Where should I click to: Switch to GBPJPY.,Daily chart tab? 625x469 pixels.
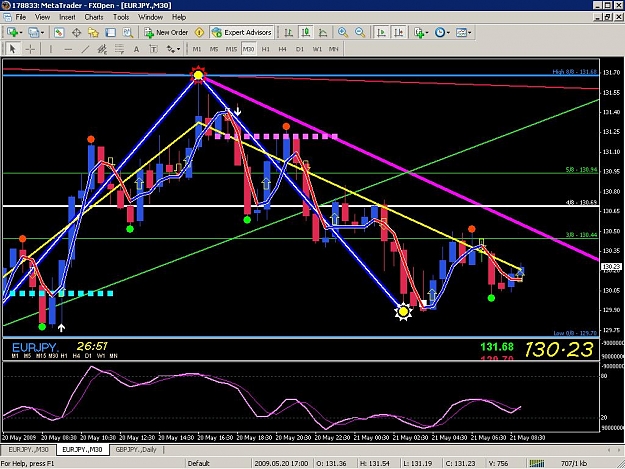[x=136, y=449]
